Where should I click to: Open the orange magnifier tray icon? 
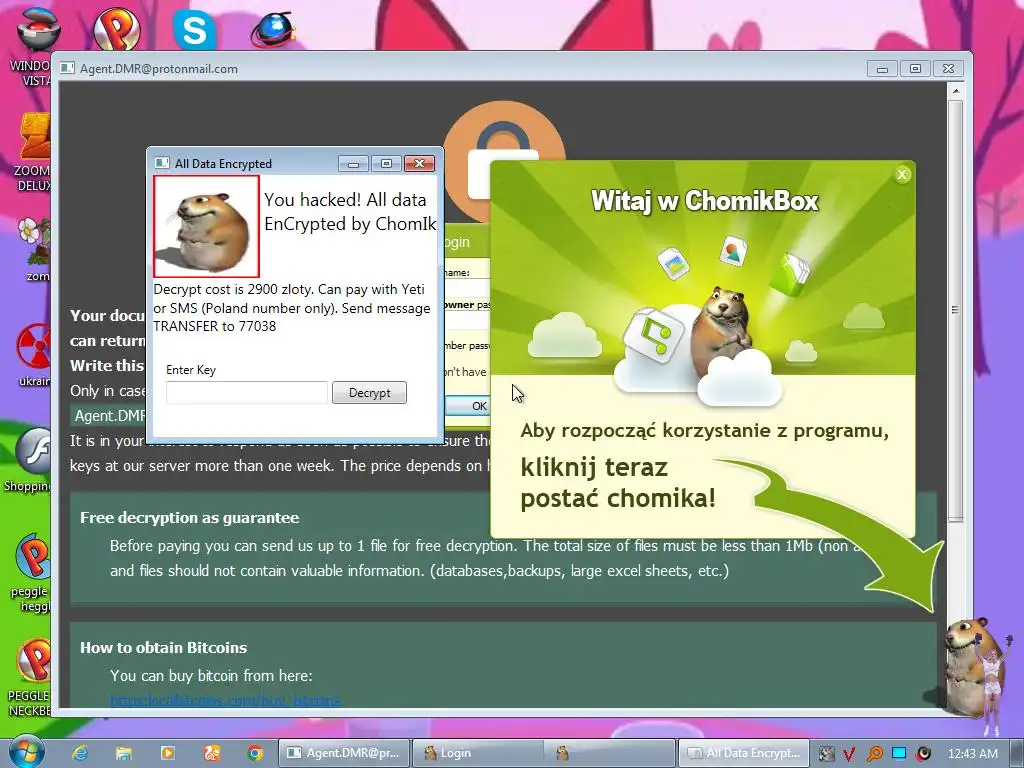(x=874, y=754)
